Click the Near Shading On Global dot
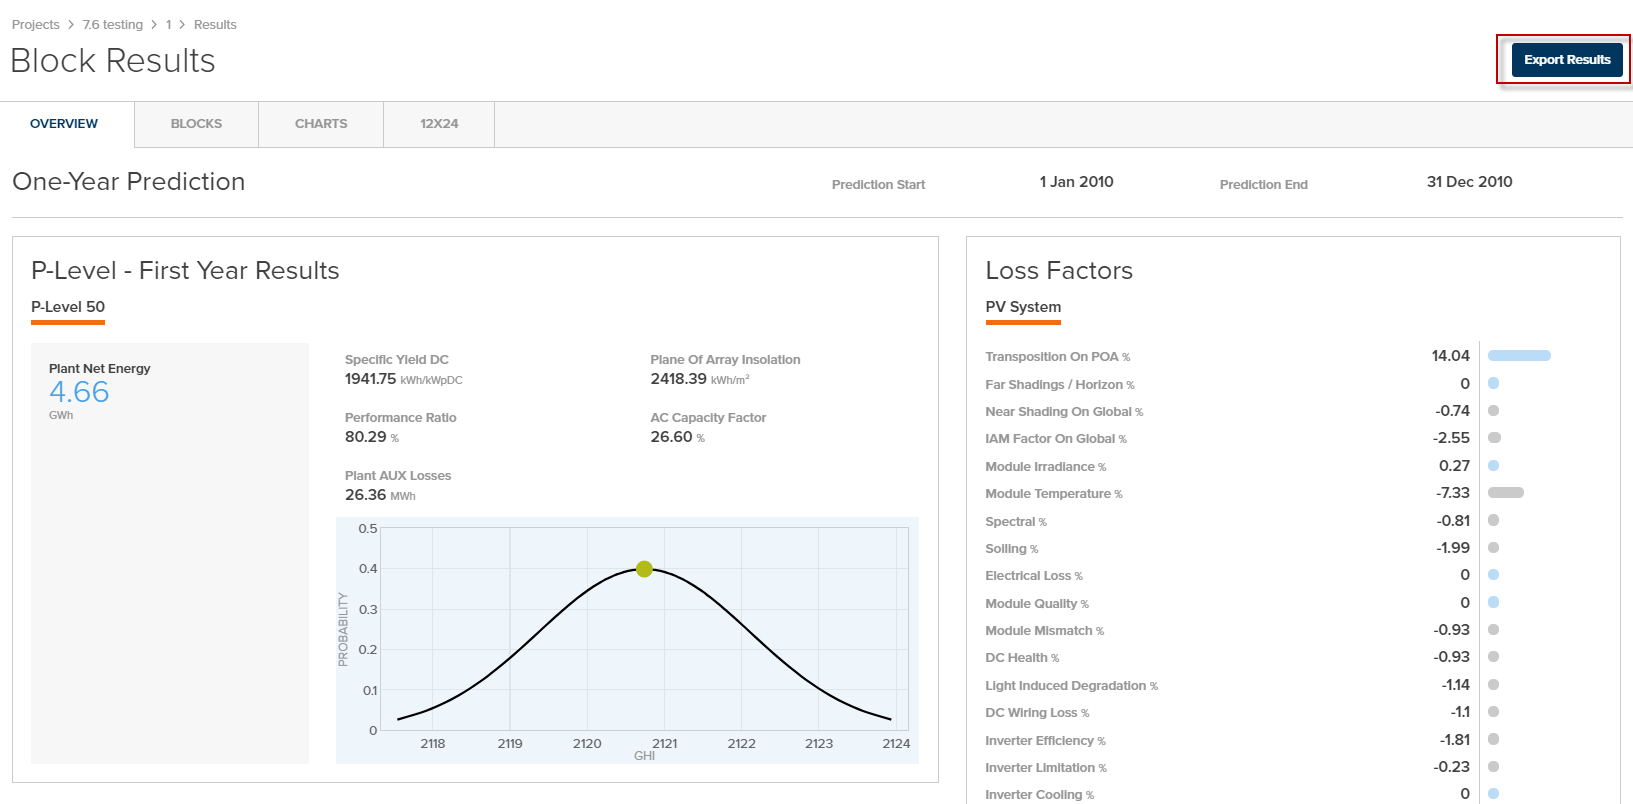 point(1493,411)
